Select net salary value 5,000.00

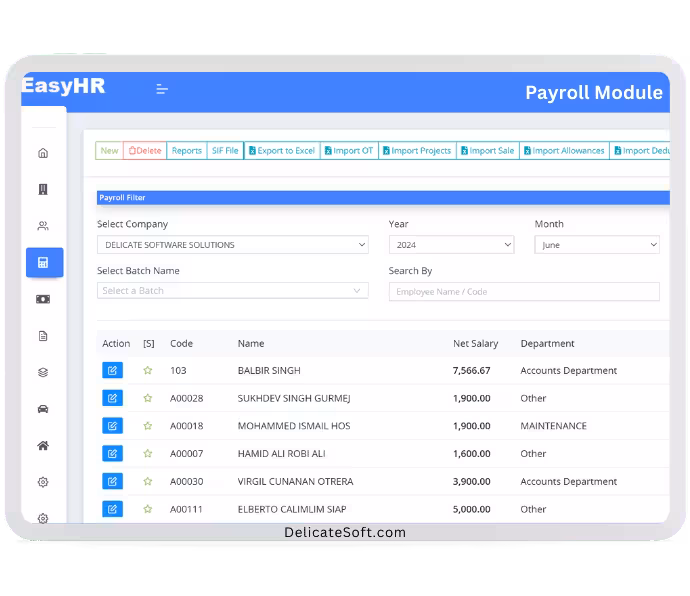tap(471, 509)
